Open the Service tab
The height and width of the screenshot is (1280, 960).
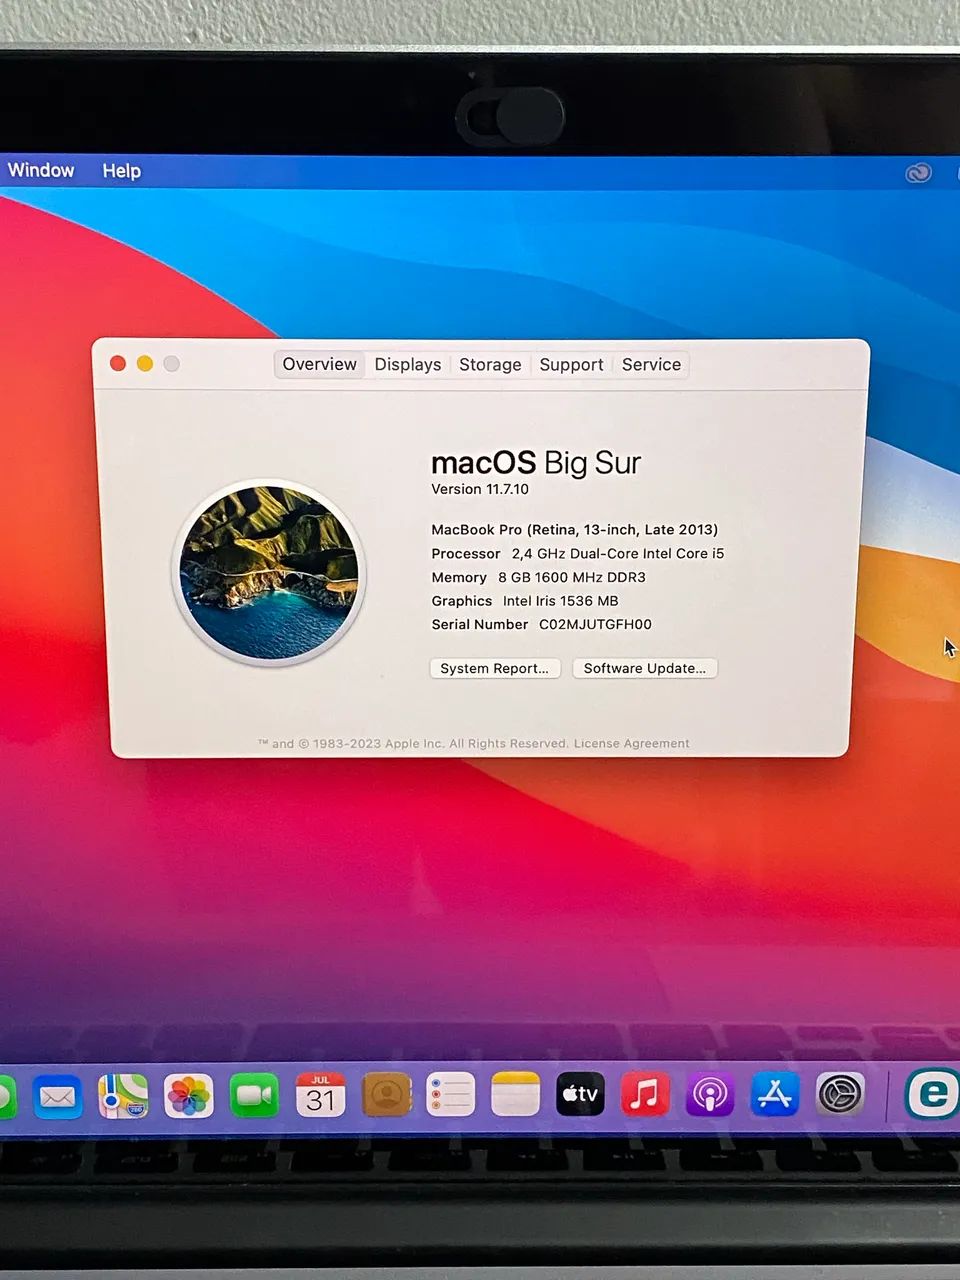651,365
